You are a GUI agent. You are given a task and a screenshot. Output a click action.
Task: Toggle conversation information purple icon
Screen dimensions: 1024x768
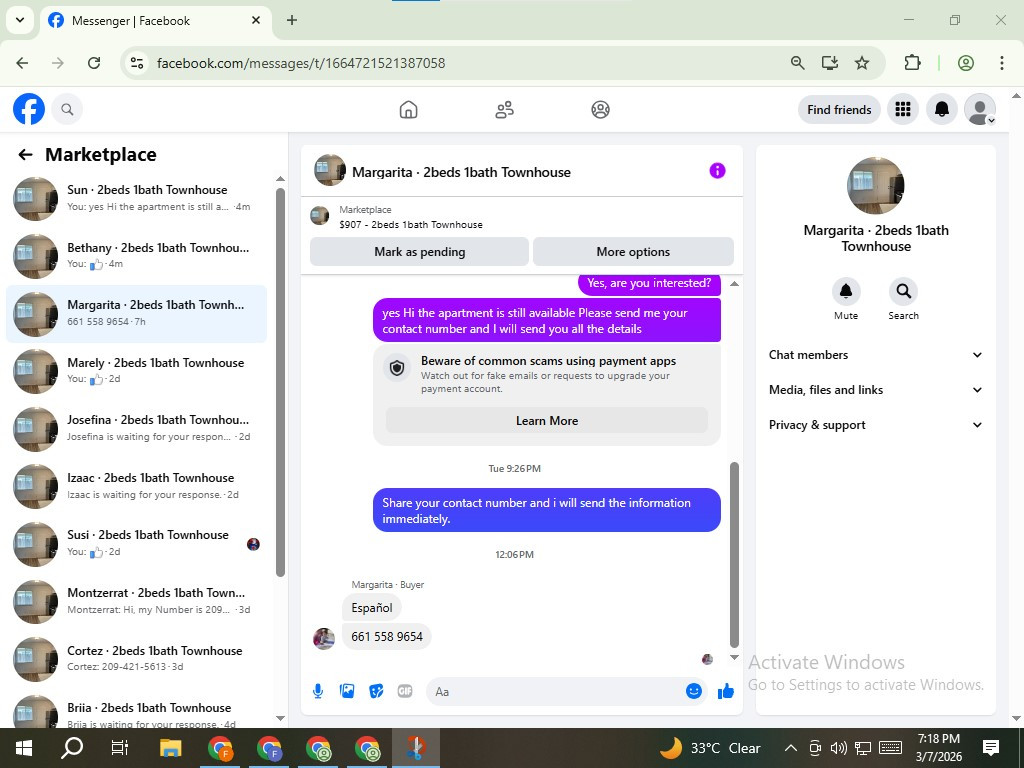(x=717, y=171)
